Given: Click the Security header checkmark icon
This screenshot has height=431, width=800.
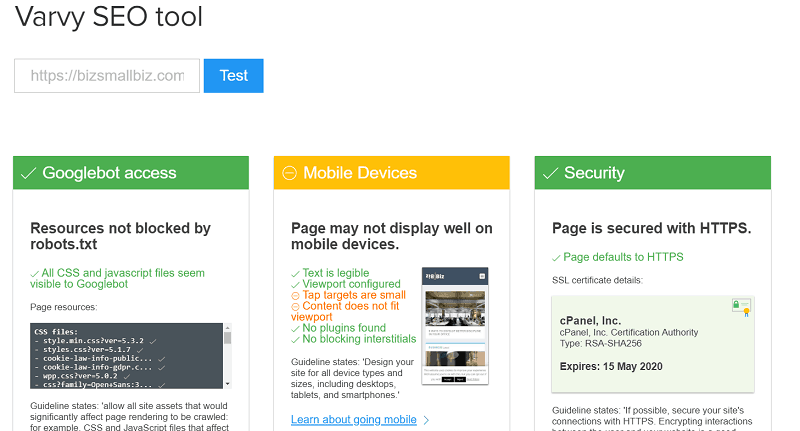Looking at the screenshot, I should [550, 173].
